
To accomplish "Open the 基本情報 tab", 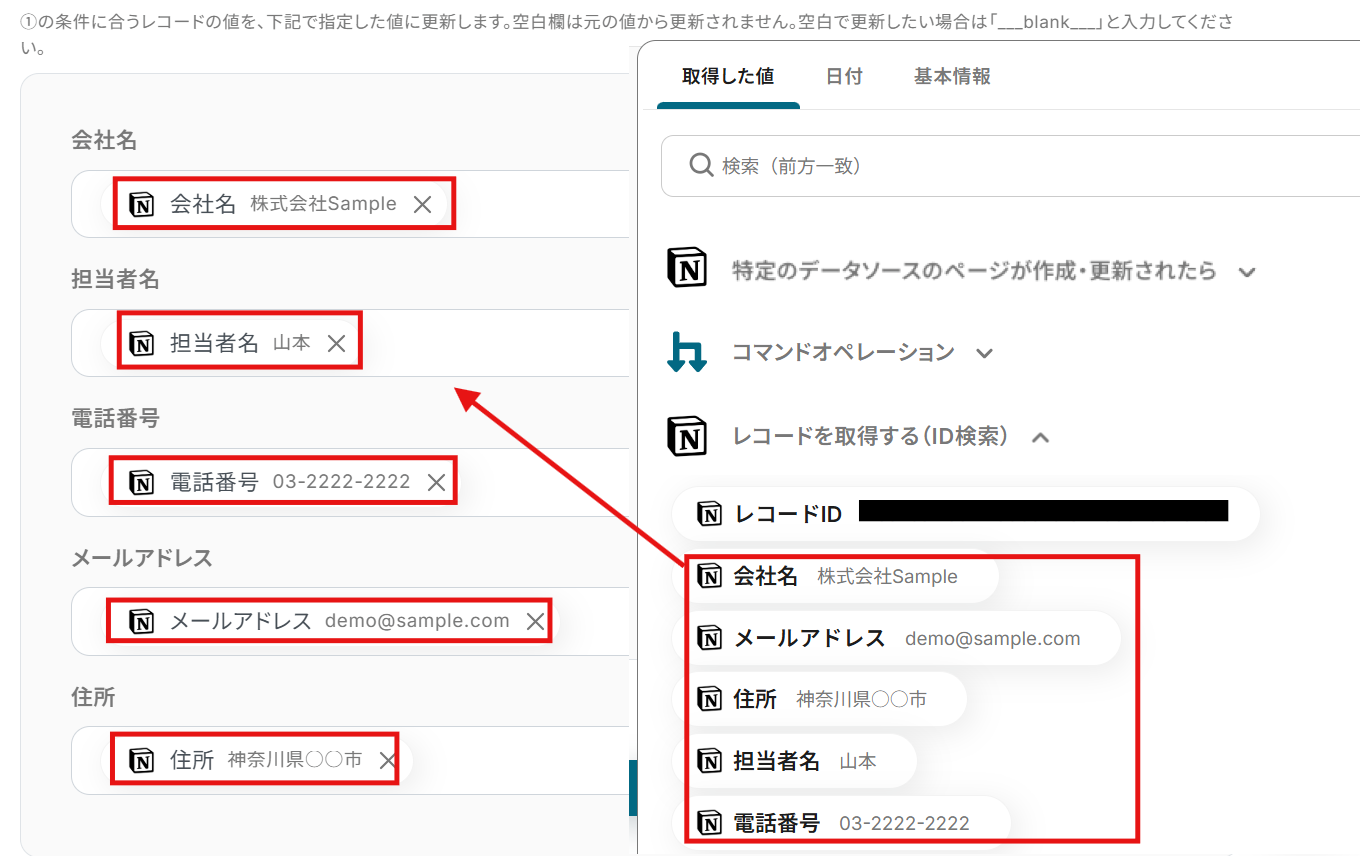I will pyautogui.click(x=952, y=76).
